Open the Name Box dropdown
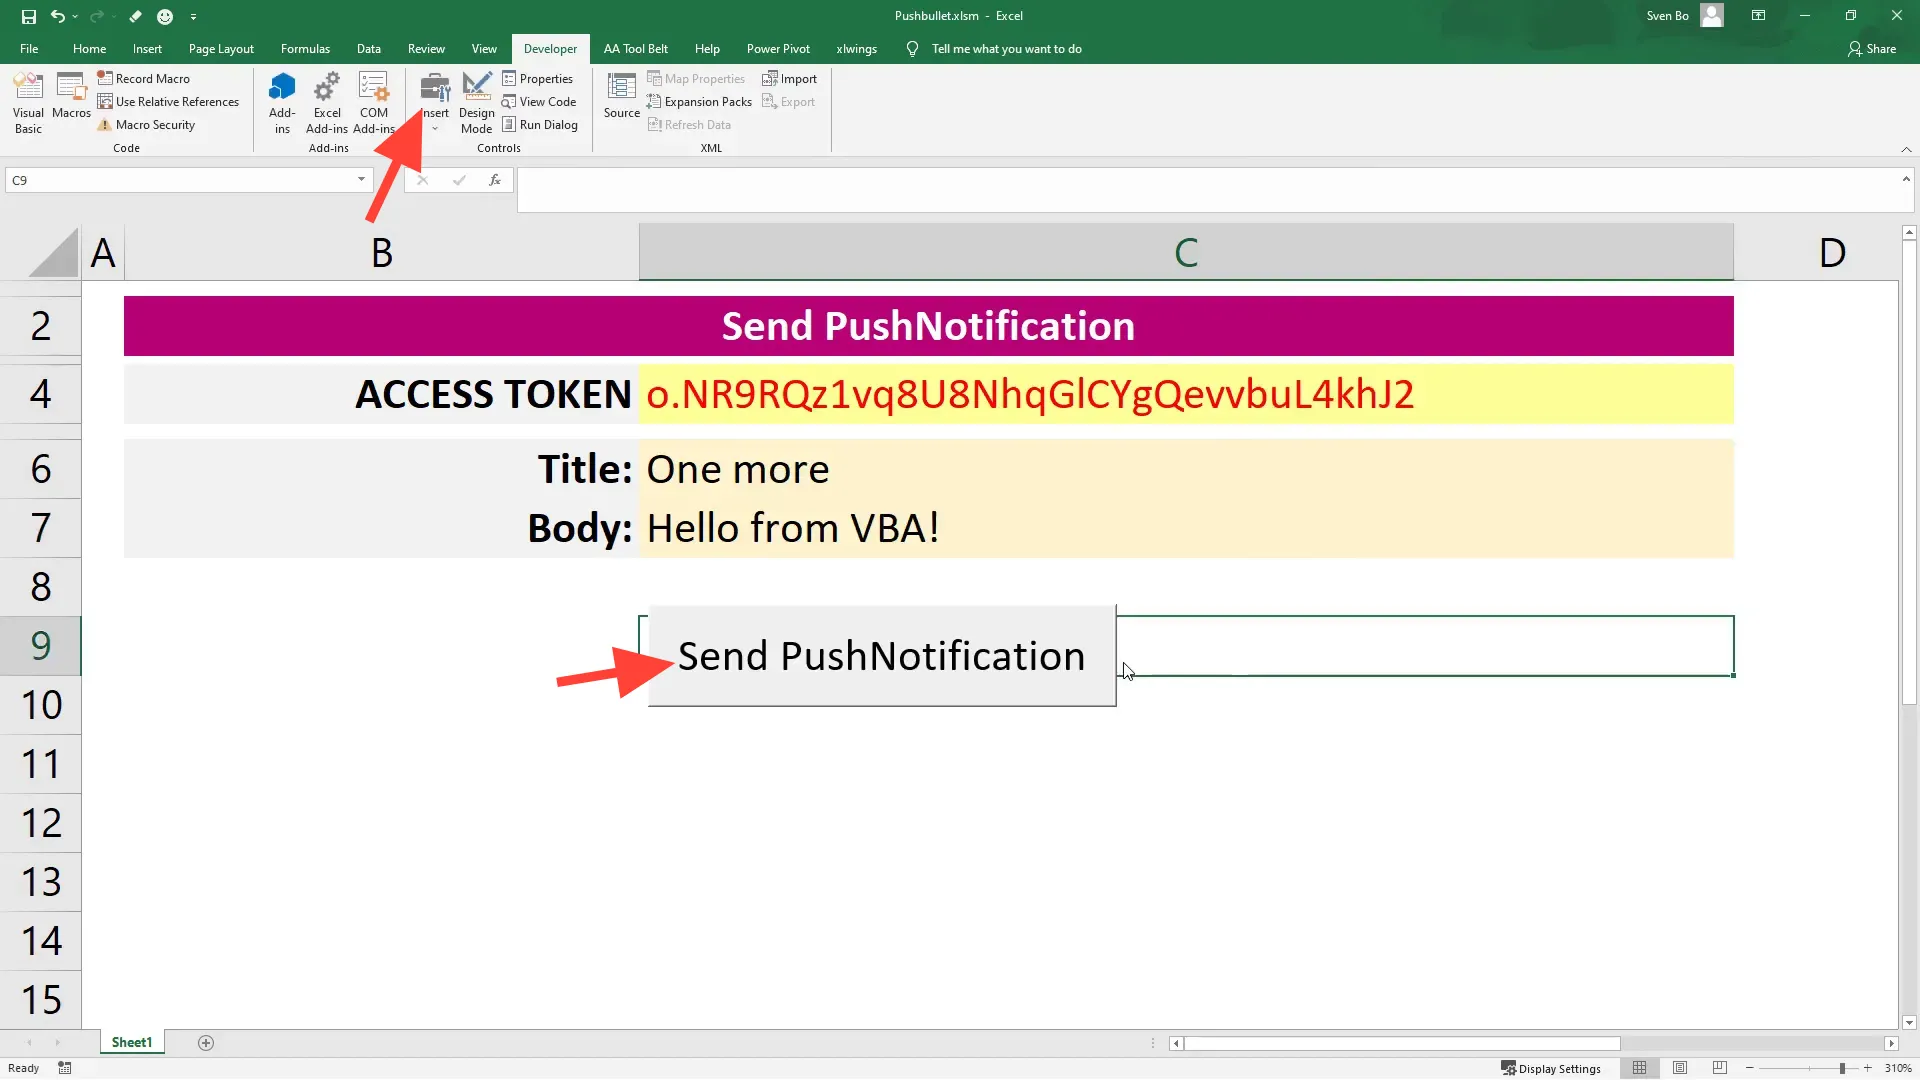The image size is (1920, 1080). (x=361, y=180)
